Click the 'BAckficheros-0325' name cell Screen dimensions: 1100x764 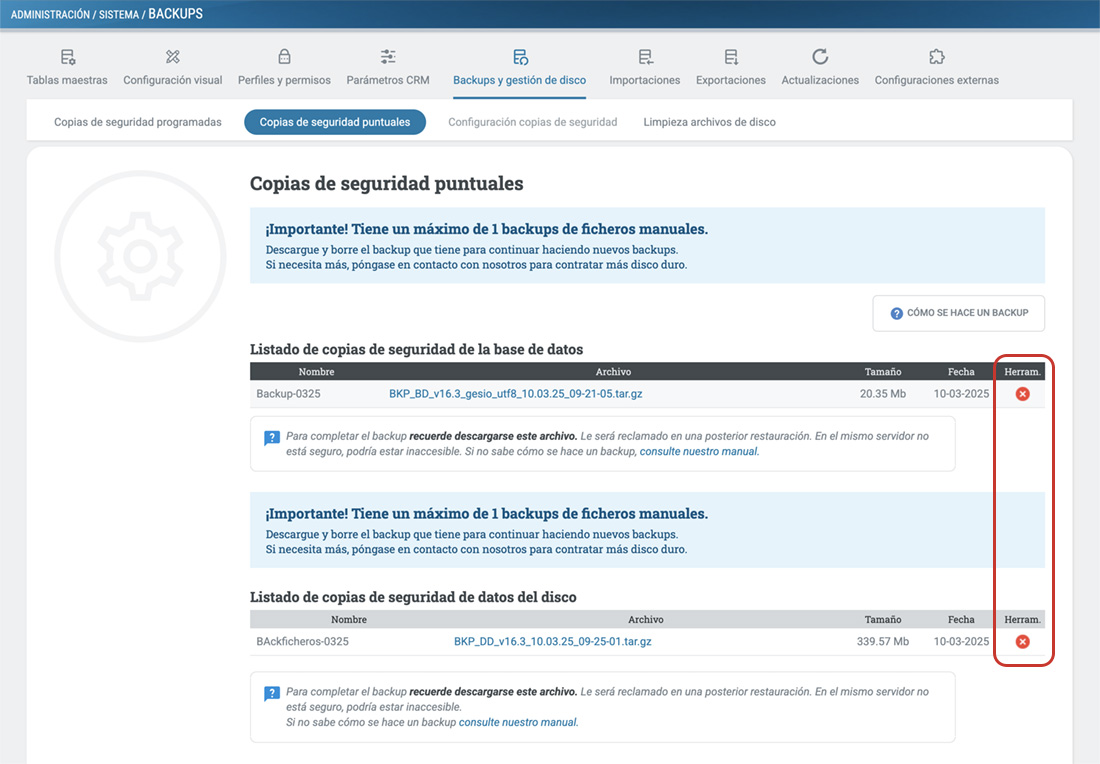[x=302, y=641]
